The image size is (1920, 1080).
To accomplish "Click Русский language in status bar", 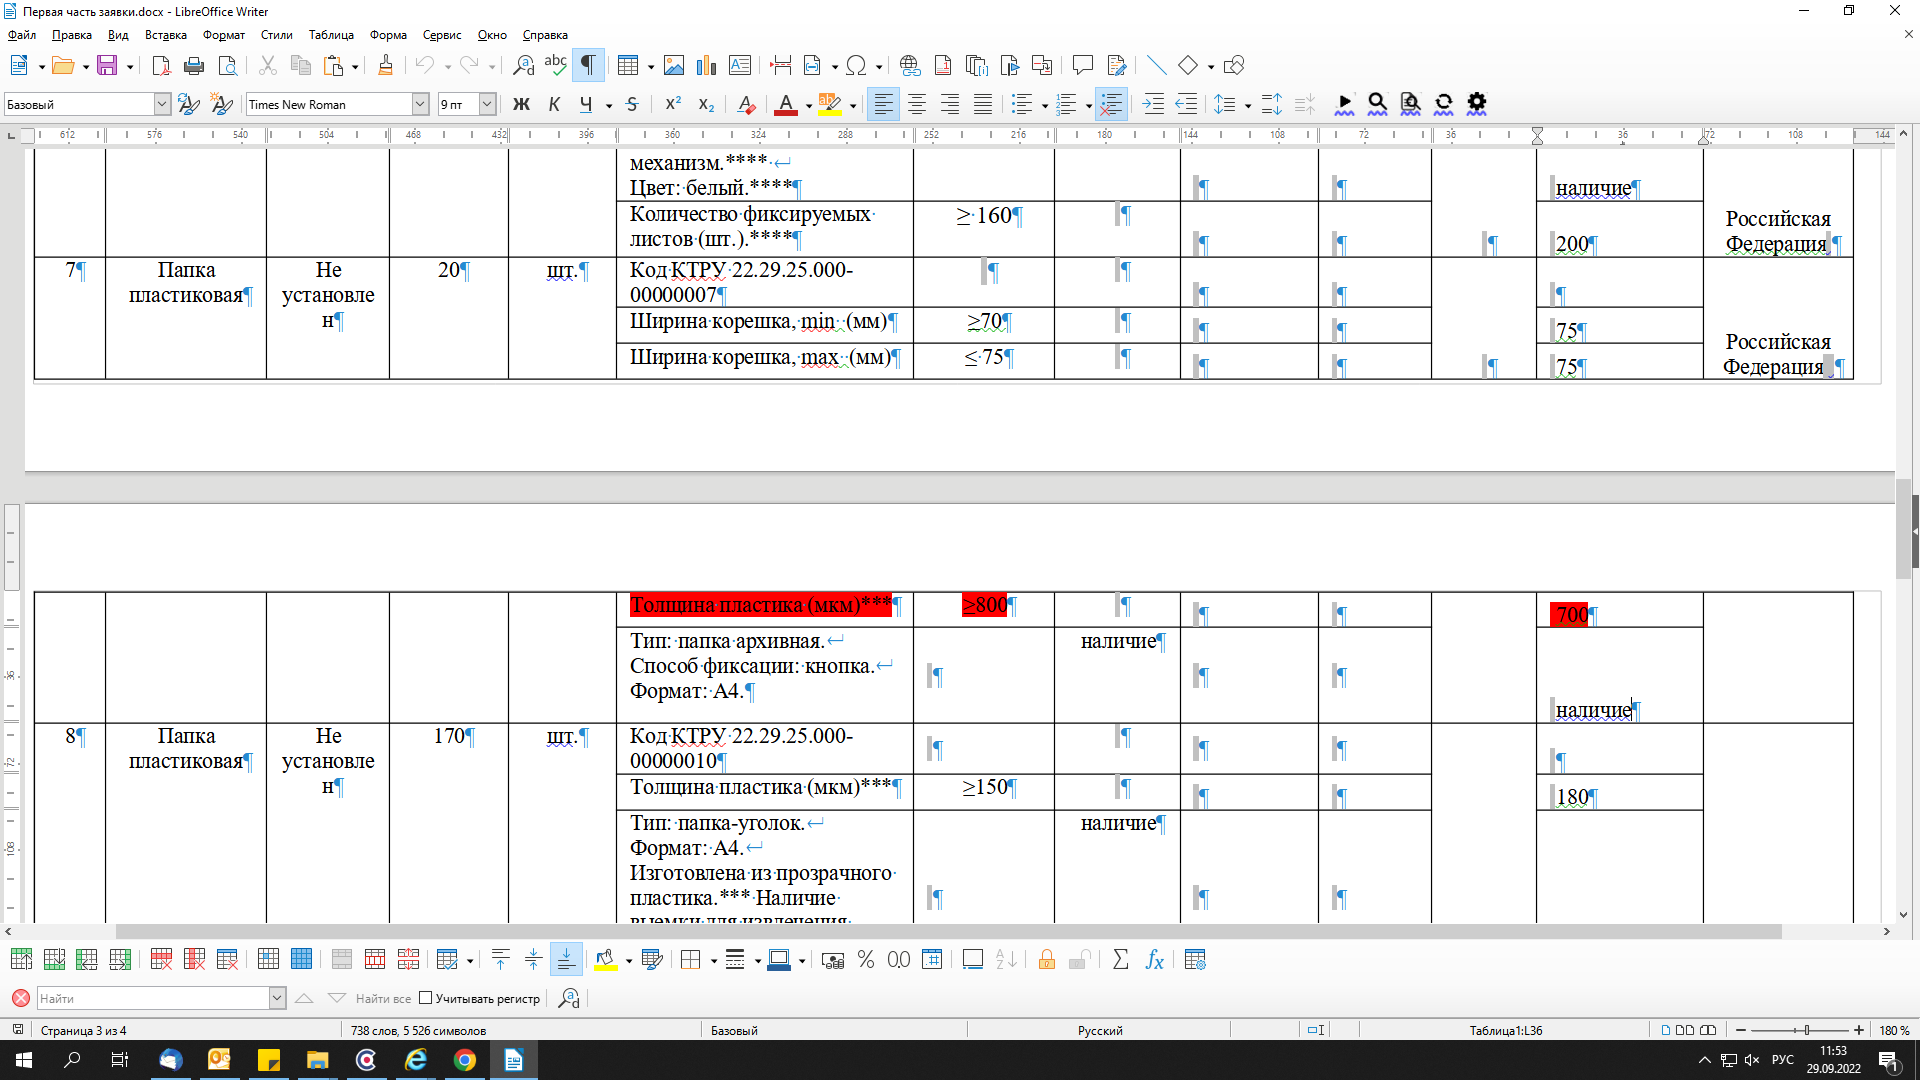I will tap(1099, 1030).
